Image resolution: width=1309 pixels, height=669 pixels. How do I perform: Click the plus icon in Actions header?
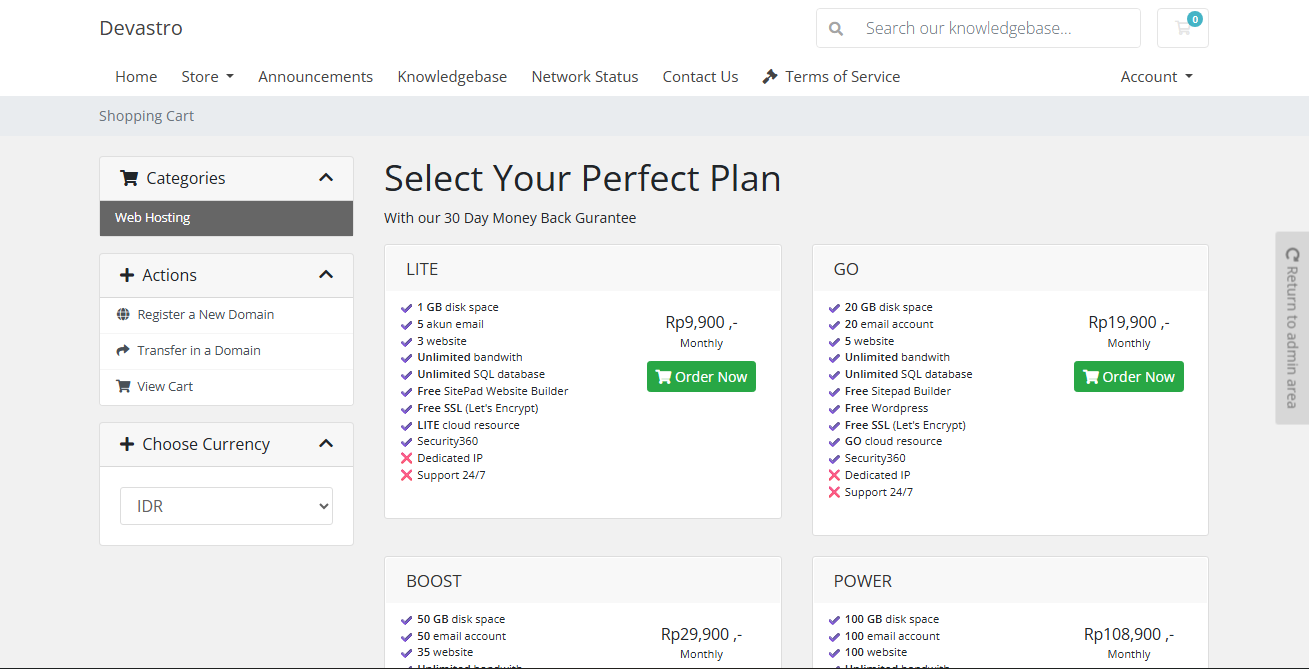(127, 276)
